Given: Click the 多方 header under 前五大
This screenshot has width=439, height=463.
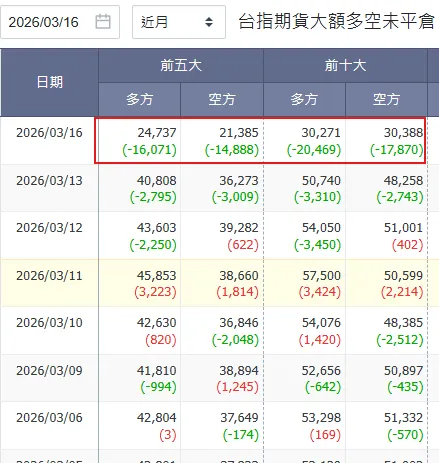Looking at the screenshot, I should 139,99.
